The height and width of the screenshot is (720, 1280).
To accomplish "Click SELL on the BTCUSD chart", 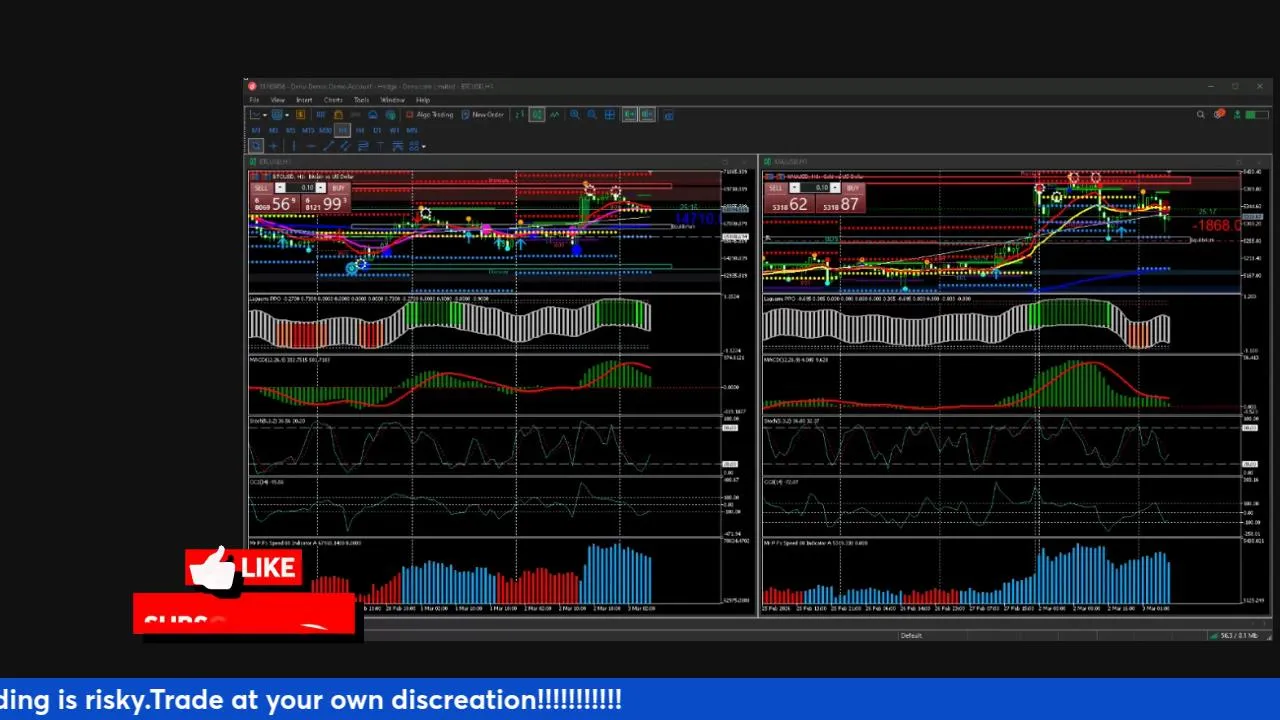I will click(262, 188).
